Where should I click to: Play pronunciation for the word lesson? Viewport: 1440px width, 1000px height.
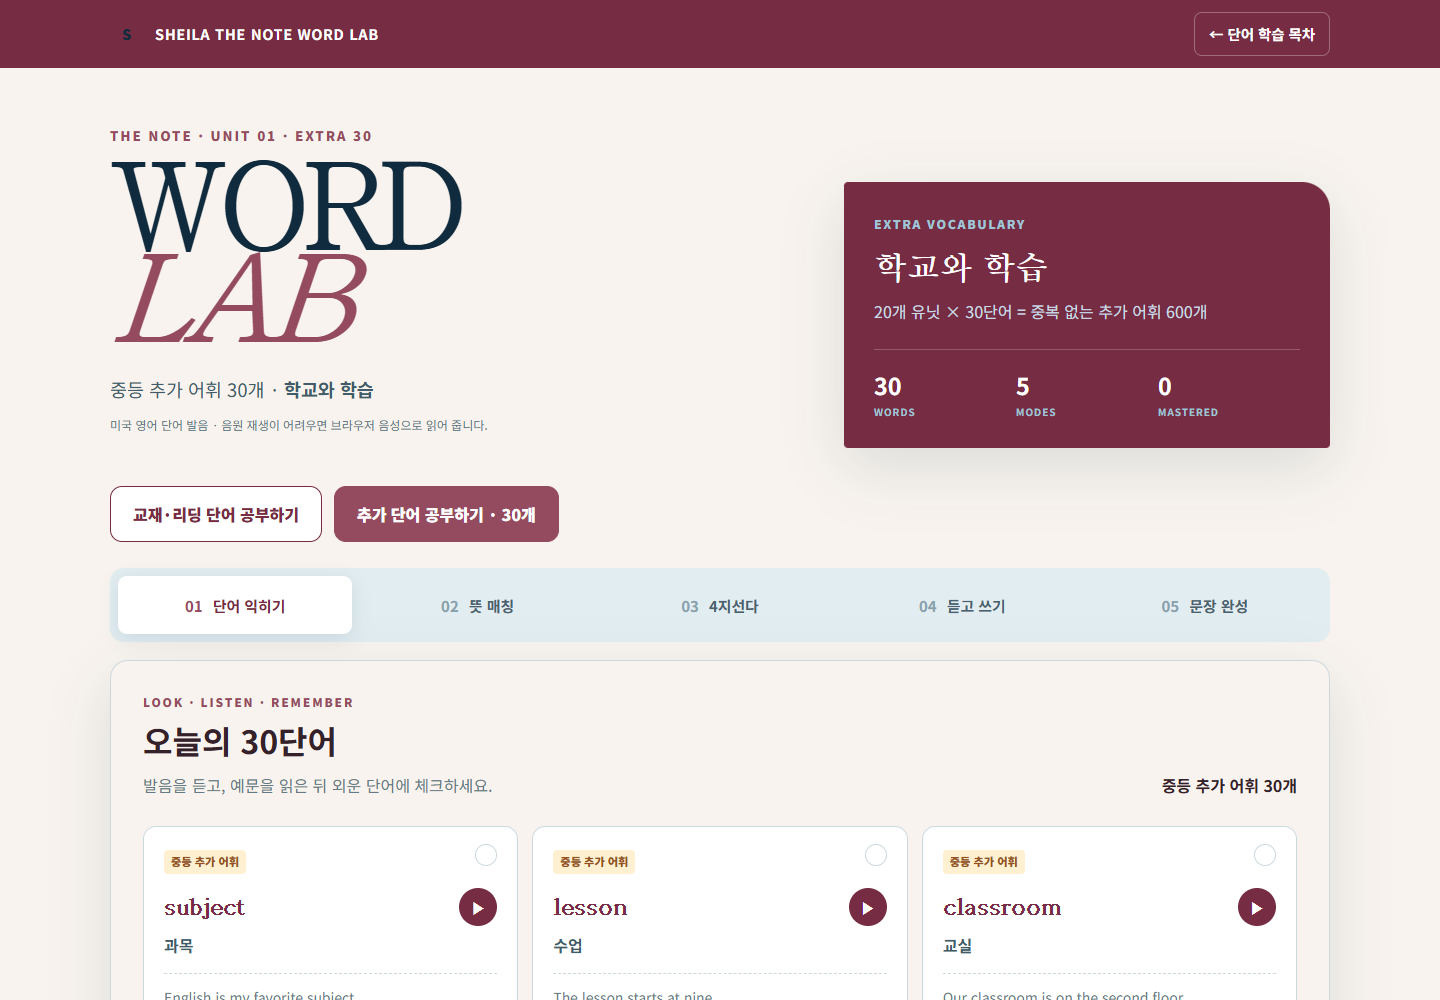(868, 907)
